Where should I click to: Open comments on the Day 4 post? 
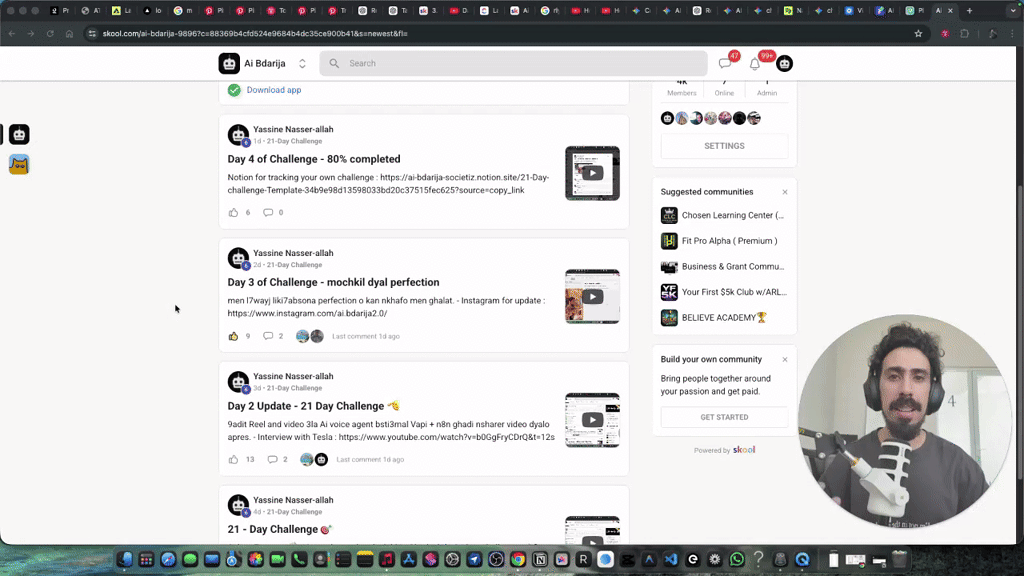pyautogui.click(x=268, y=212)
